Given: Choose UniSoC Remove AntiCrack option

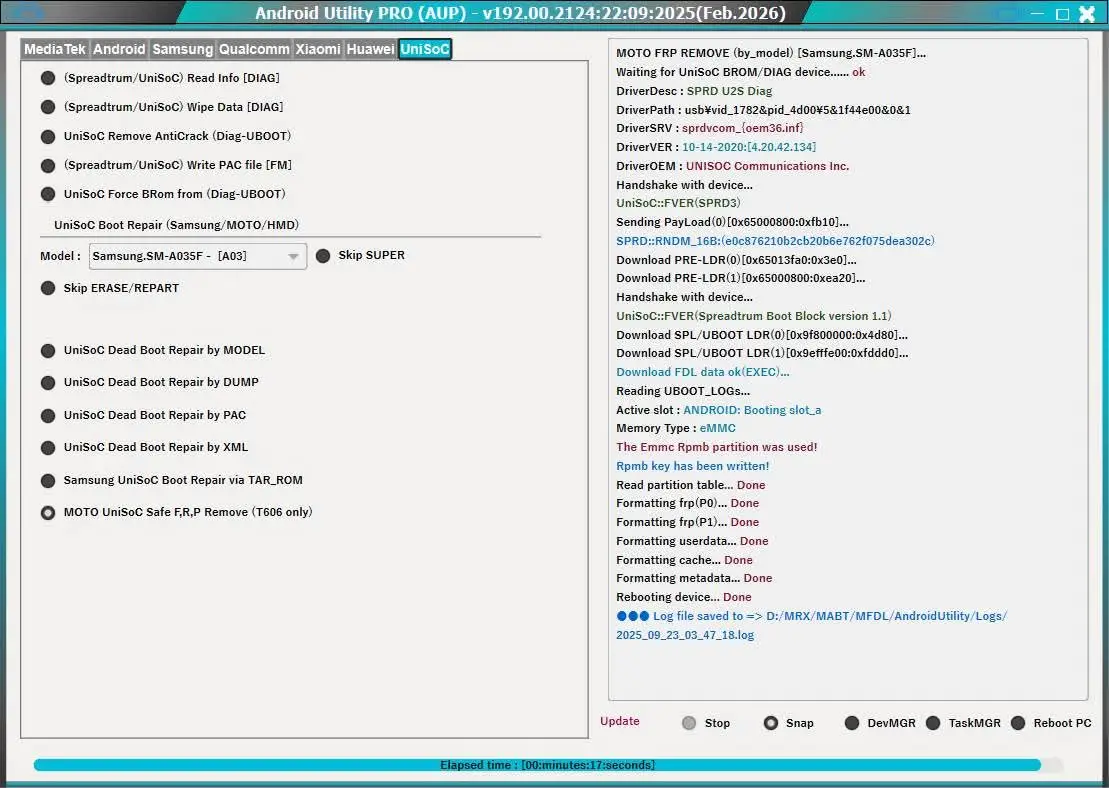Looking at the screenshot, I should click(x=48, y=136).
